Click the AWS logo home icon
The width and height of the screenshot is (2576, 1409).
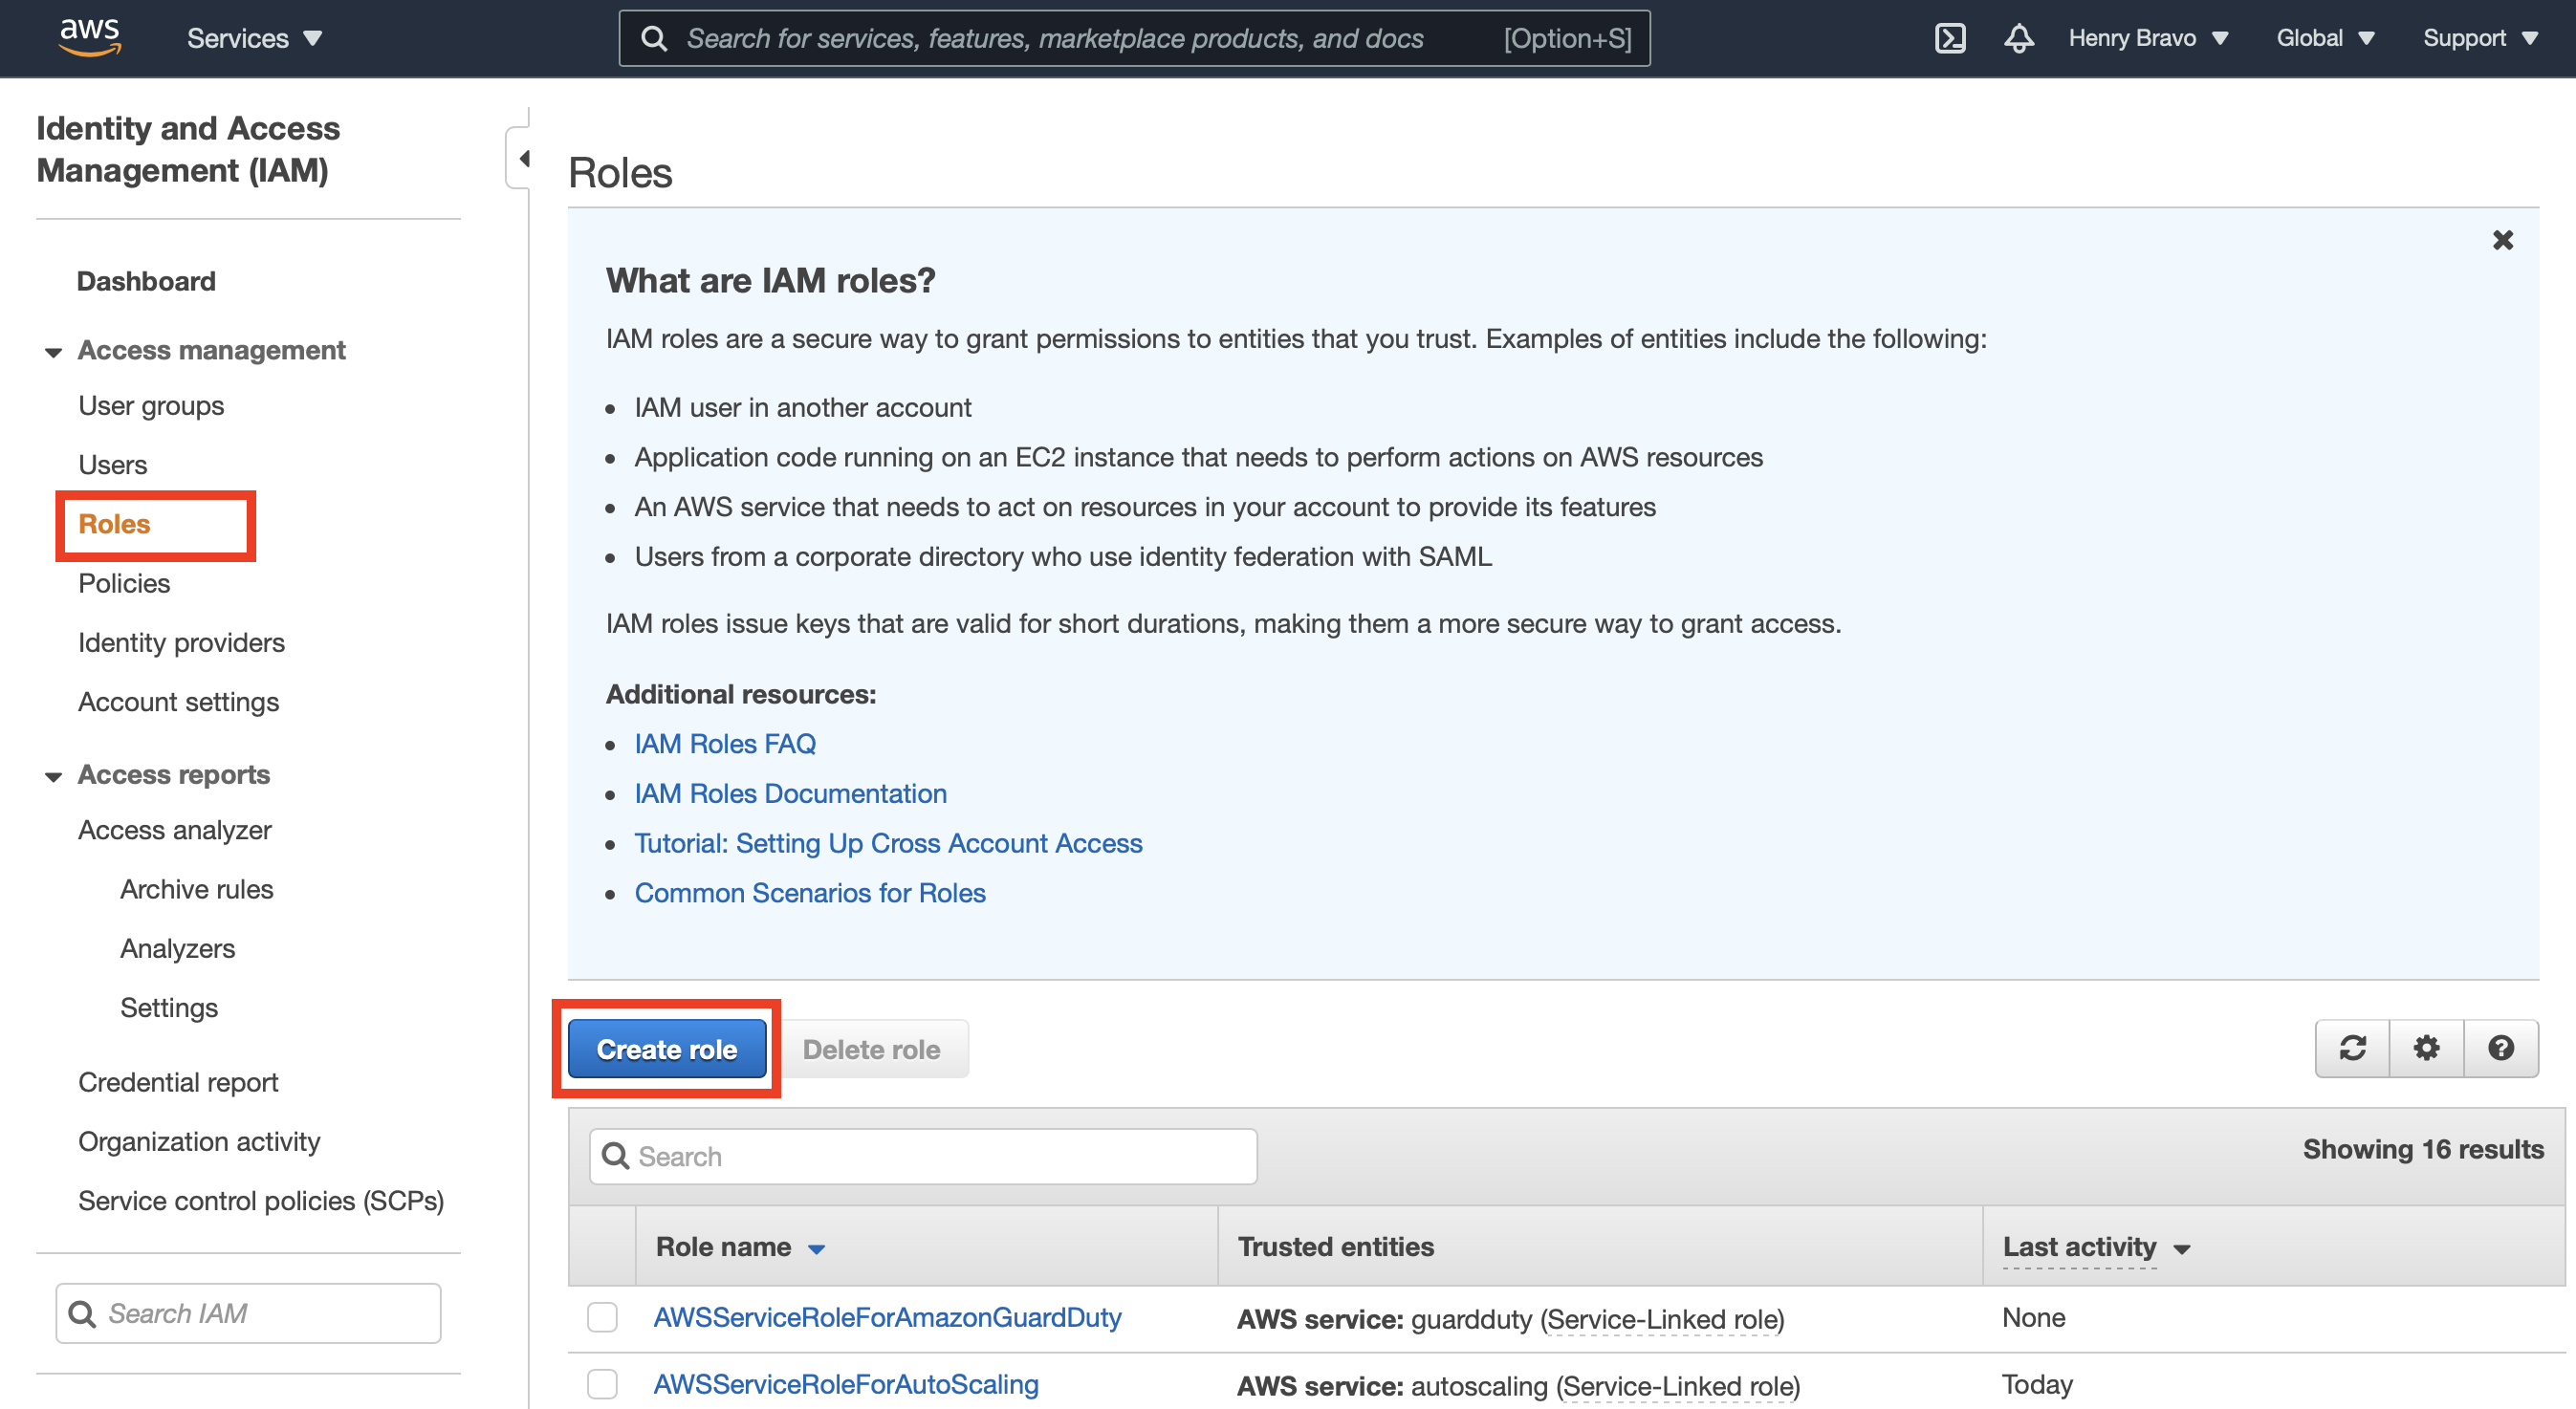click(90, 37)
